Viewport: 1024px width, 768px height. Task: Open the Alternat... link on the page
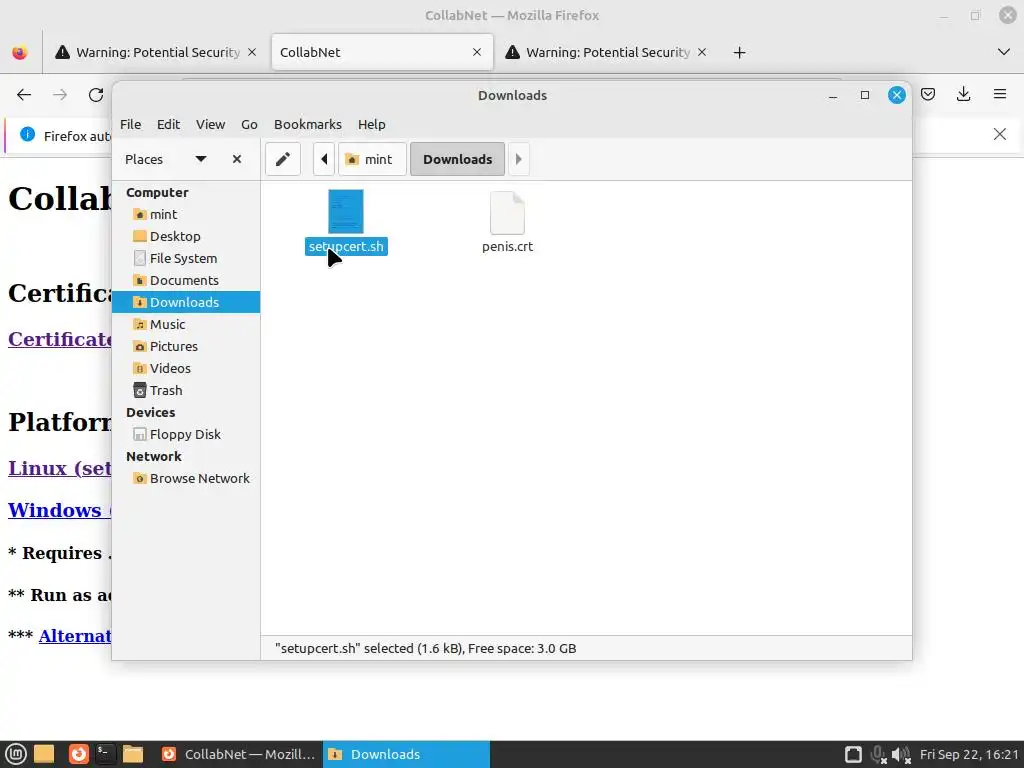click(75, 635)
